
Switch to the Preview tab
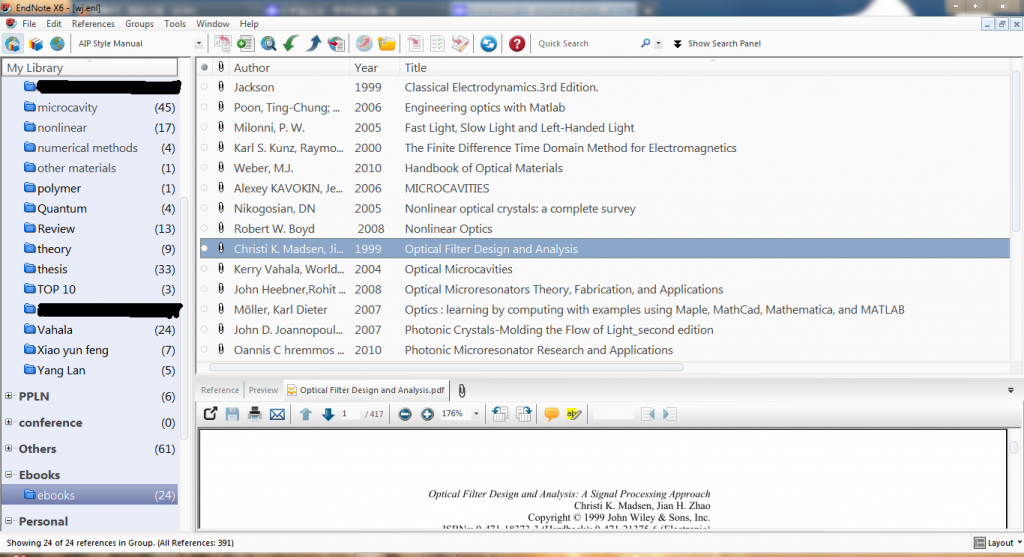click(263, 390)
